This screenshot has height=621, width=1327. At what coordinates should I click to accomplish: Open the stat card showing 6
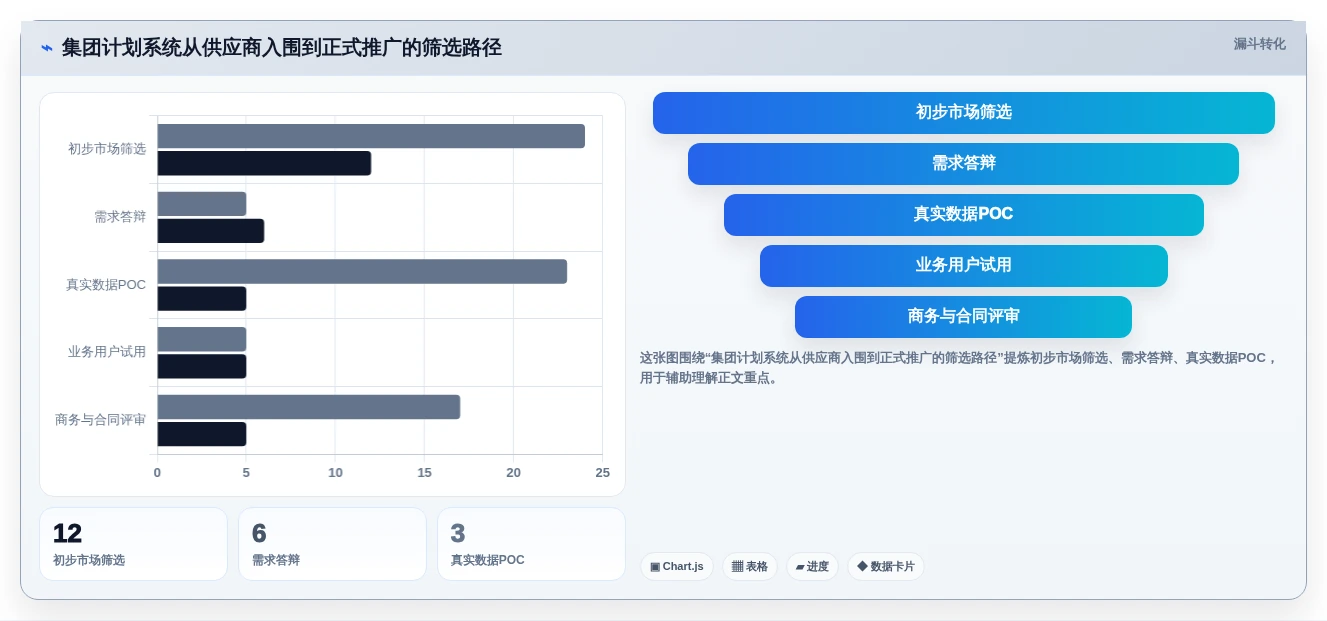[x=332, y=544]
